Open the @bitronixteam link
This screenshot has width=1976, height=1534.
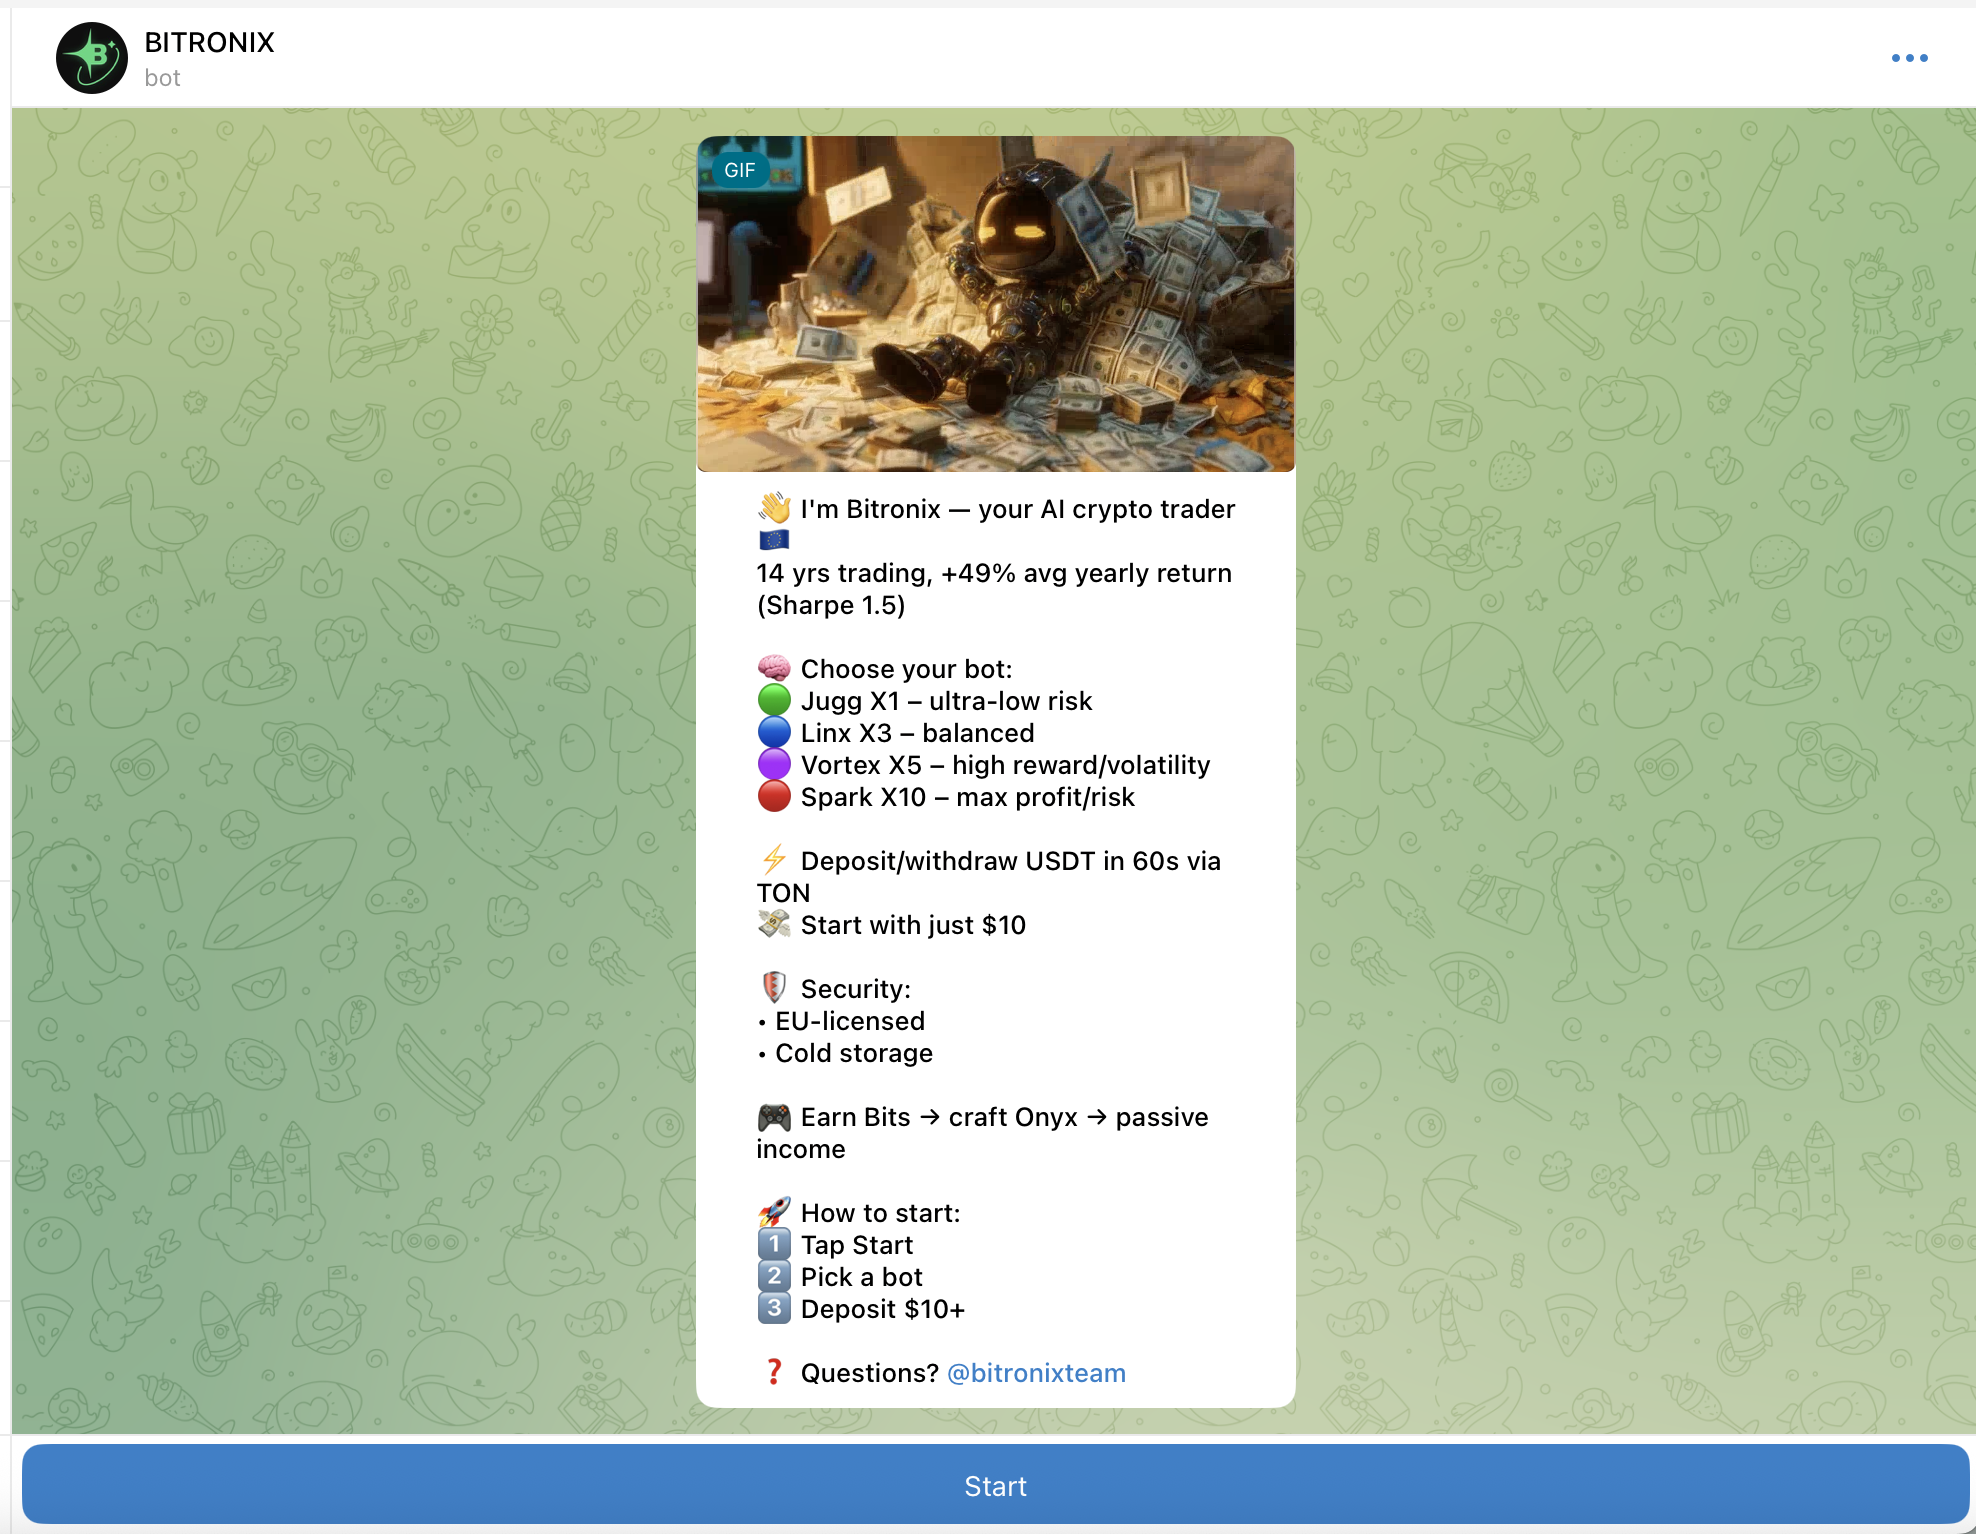pyautogui.click(x=1036, y=1373)
